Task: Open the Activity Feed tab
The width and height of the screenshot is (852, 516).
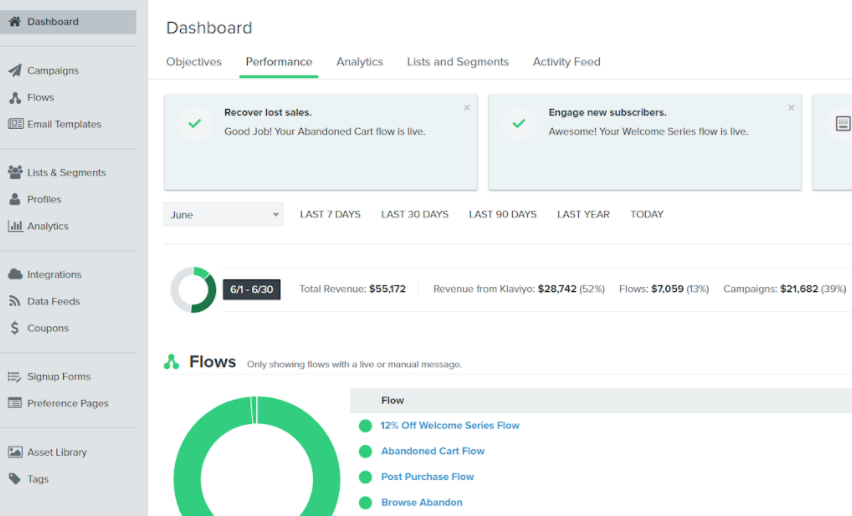Action: click(566, 62)
